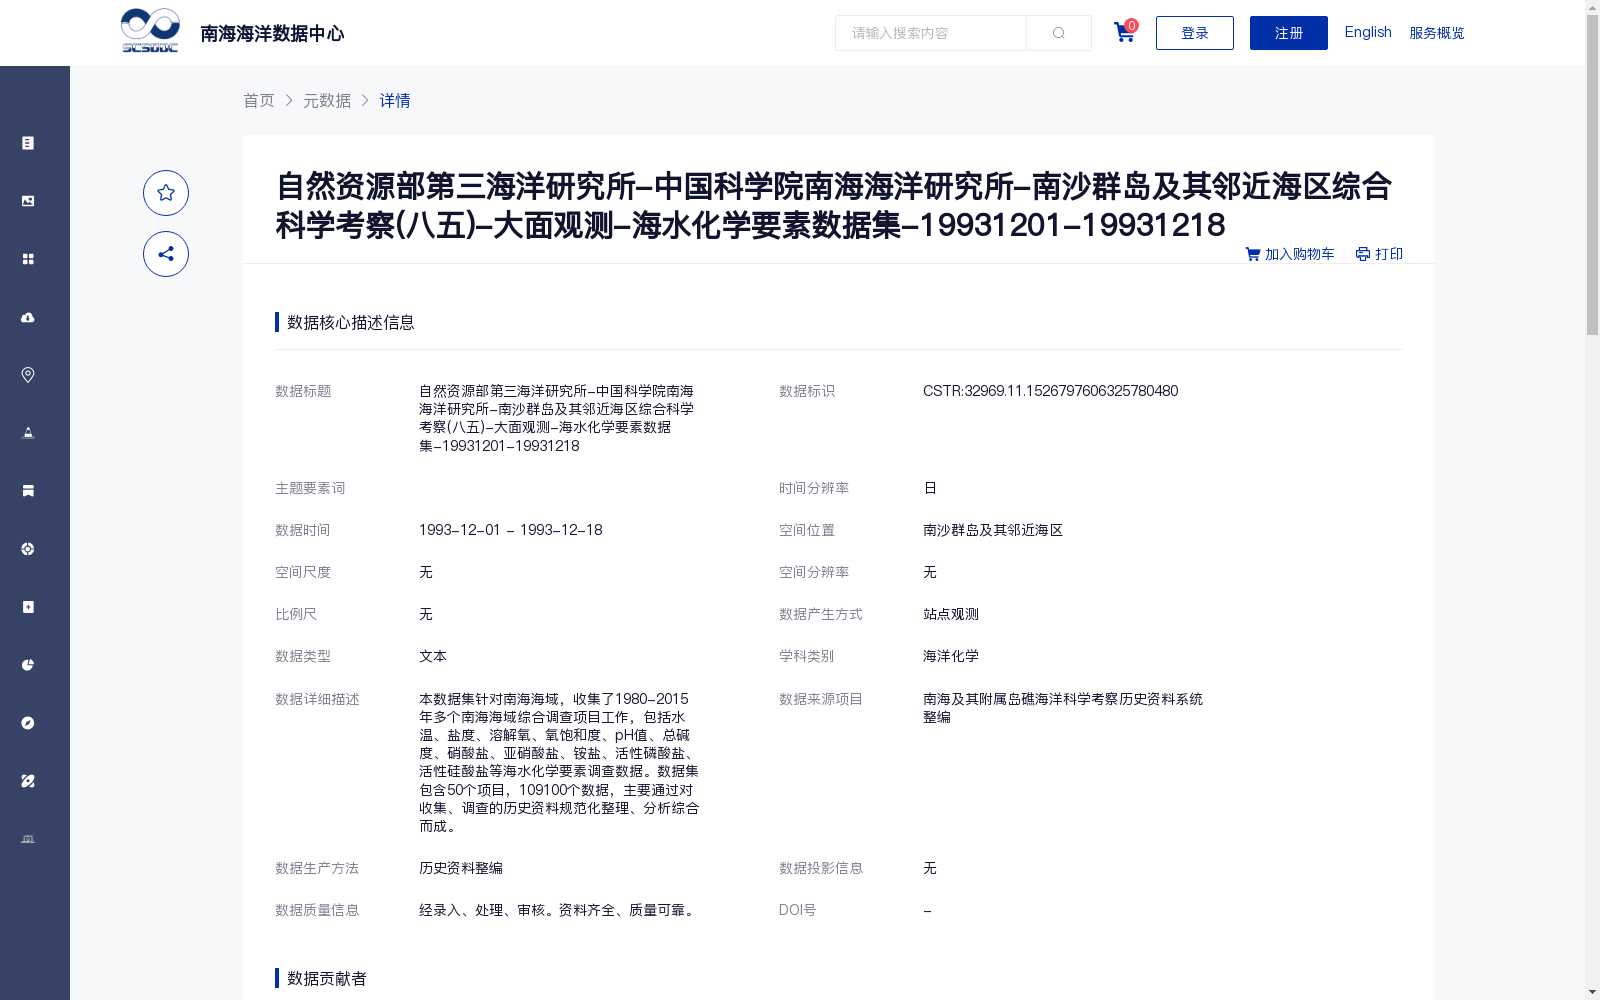Image resolution: width=1600 pixels, height=1000 pixels.
Task: Select the image gallery icon in the sidebar
Action: pos(27,200)
